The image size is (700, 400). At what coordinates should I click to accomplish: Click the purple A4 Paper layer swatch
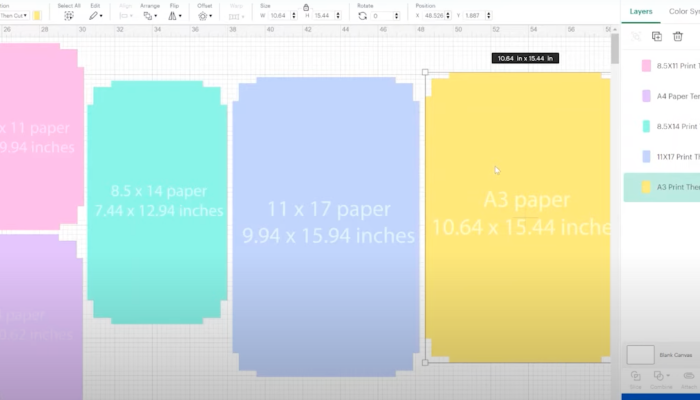(x=646, y=96)
